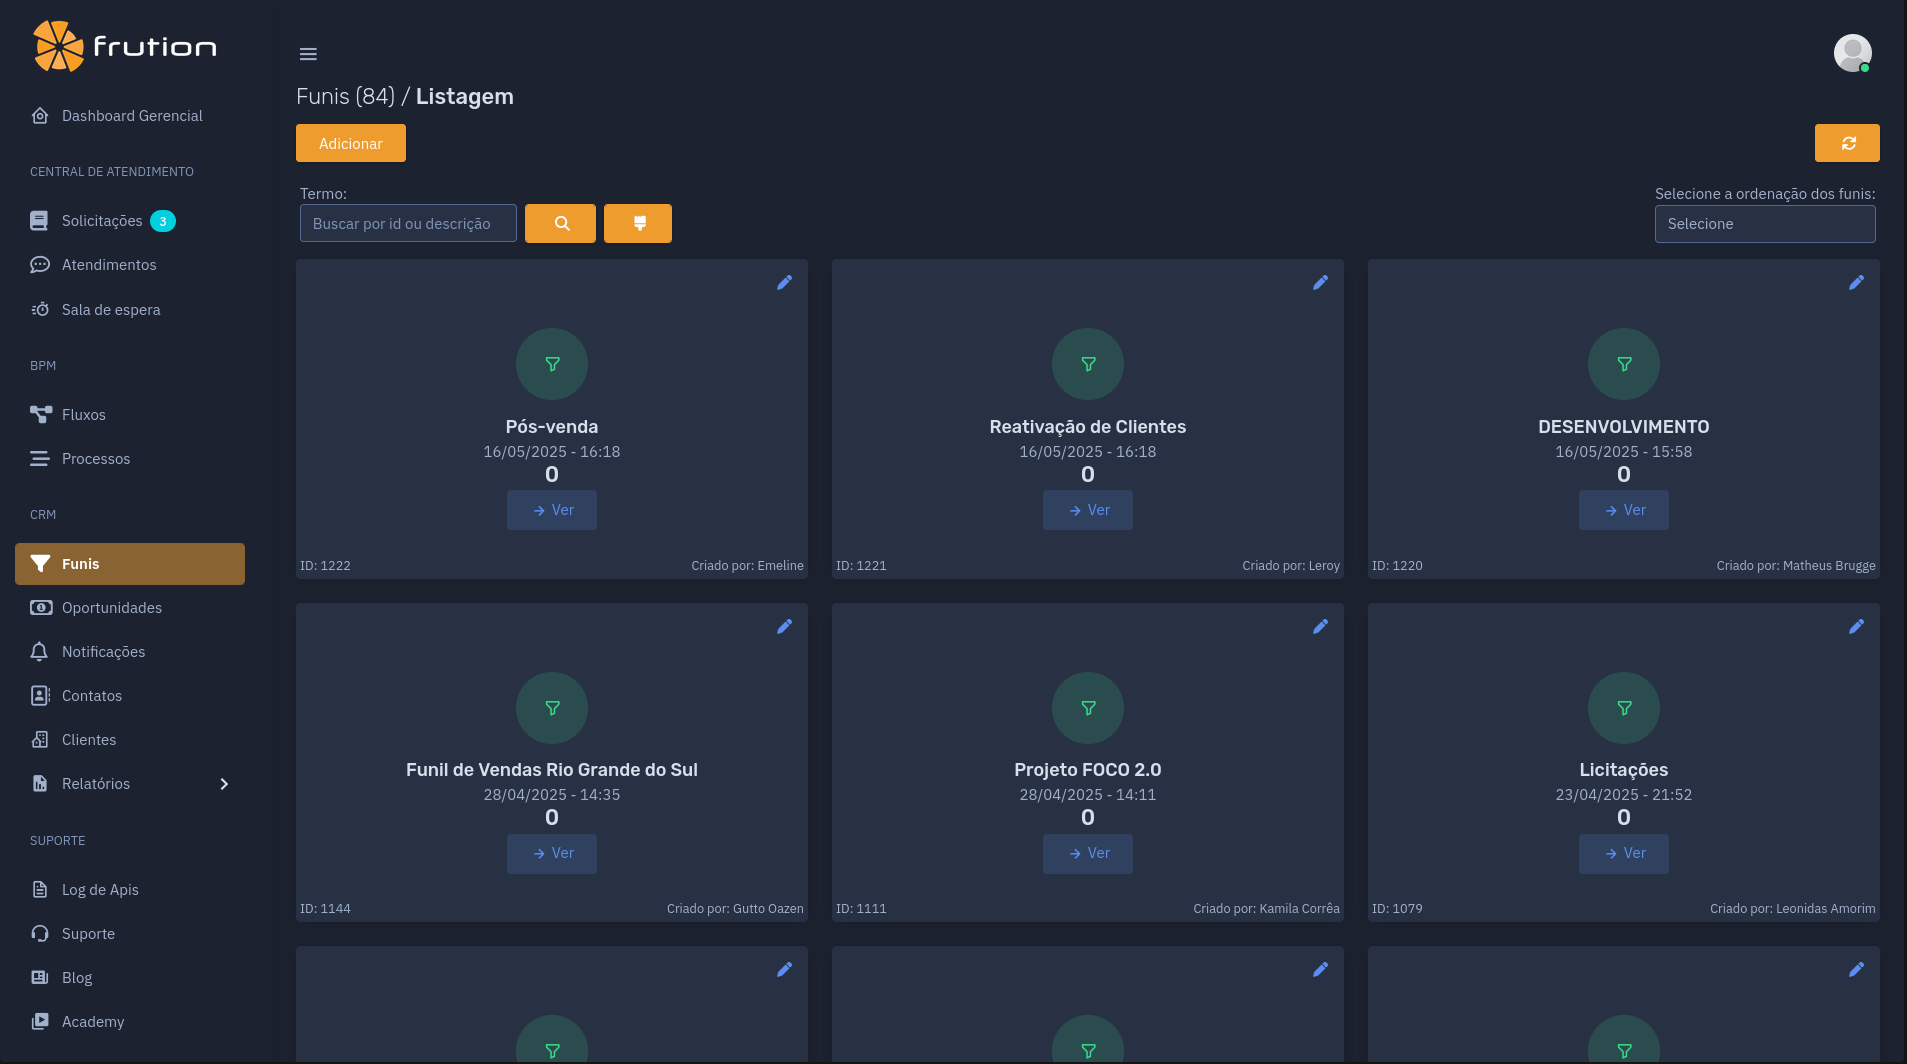
Task: Click the refresh icon button
Action: (x=1847, y=143)
